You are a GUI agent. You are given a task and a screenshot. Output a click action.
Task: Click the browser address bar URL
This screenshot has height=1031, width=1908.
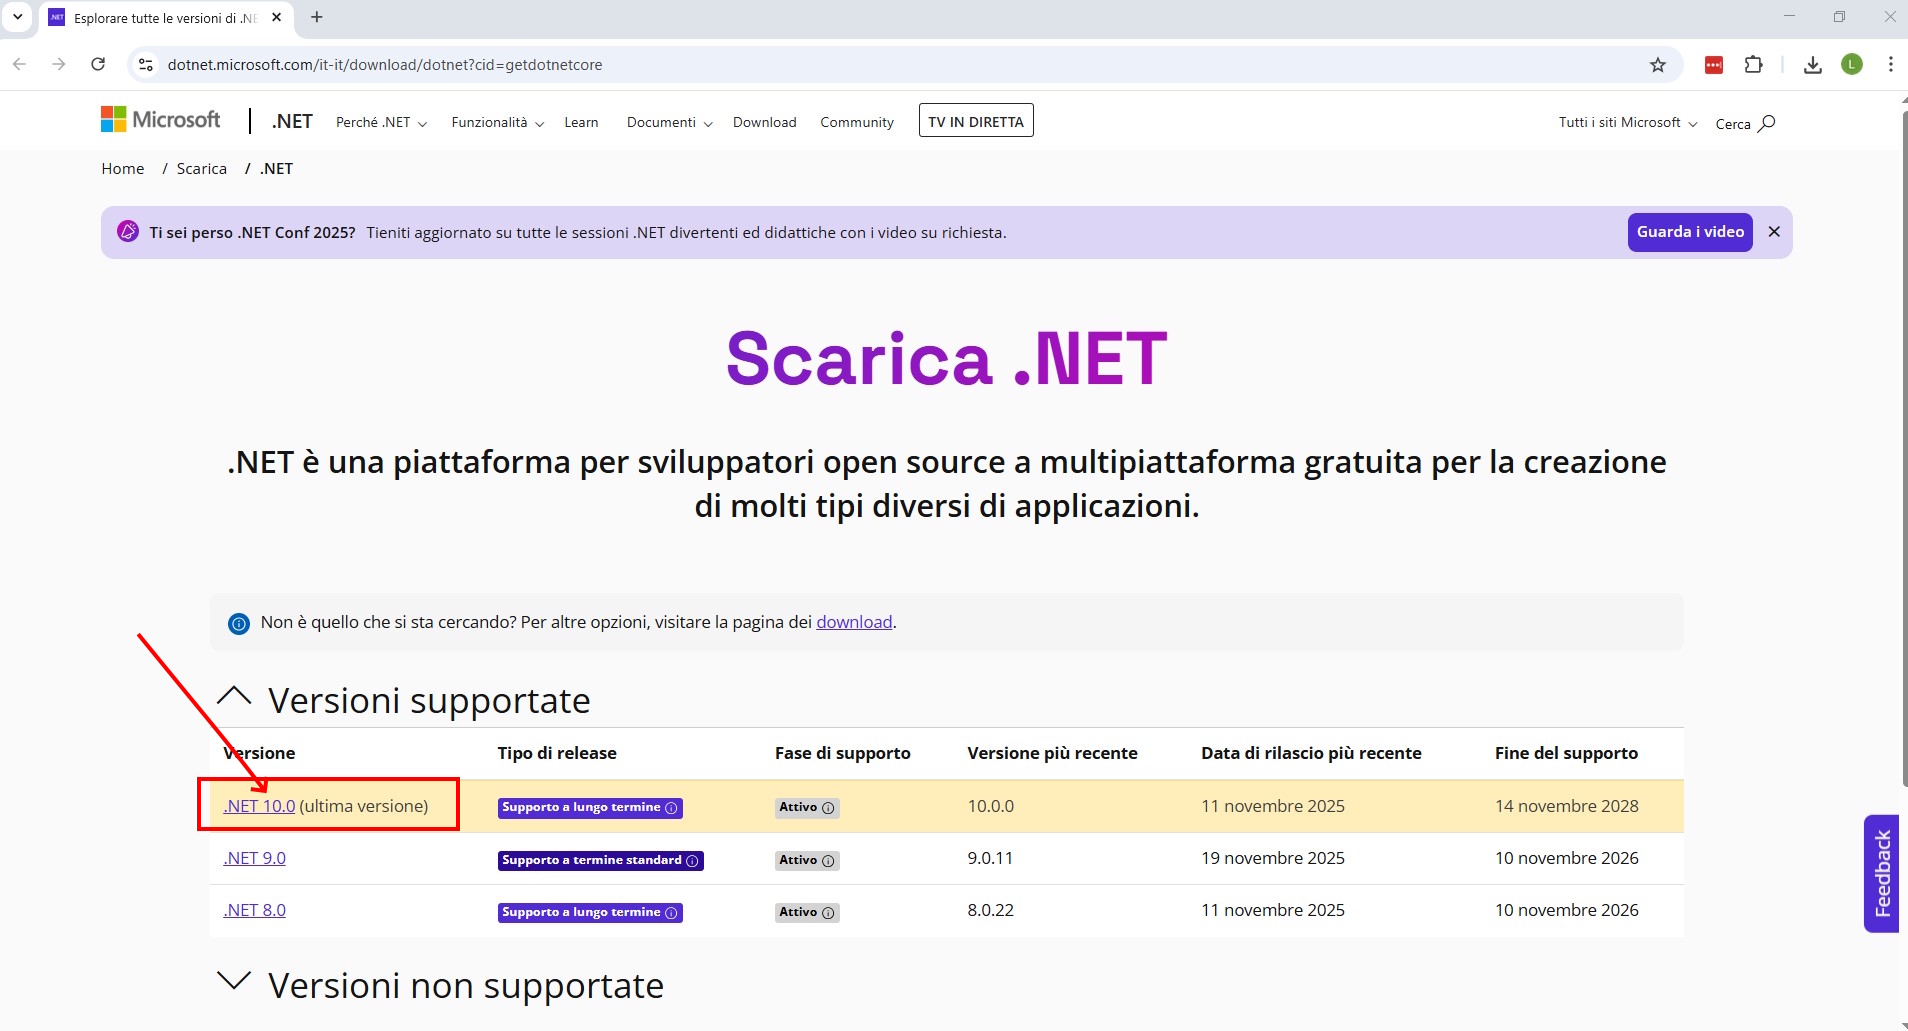click(x=385, y=65)
